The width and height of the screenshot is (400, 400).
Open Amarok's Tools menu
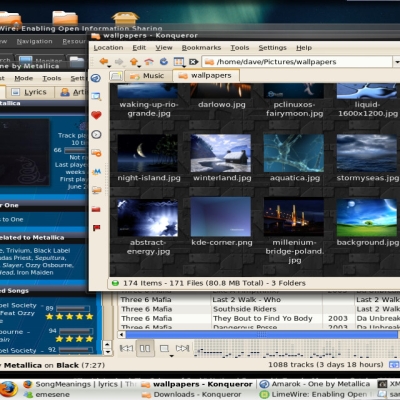pos(52,78)
